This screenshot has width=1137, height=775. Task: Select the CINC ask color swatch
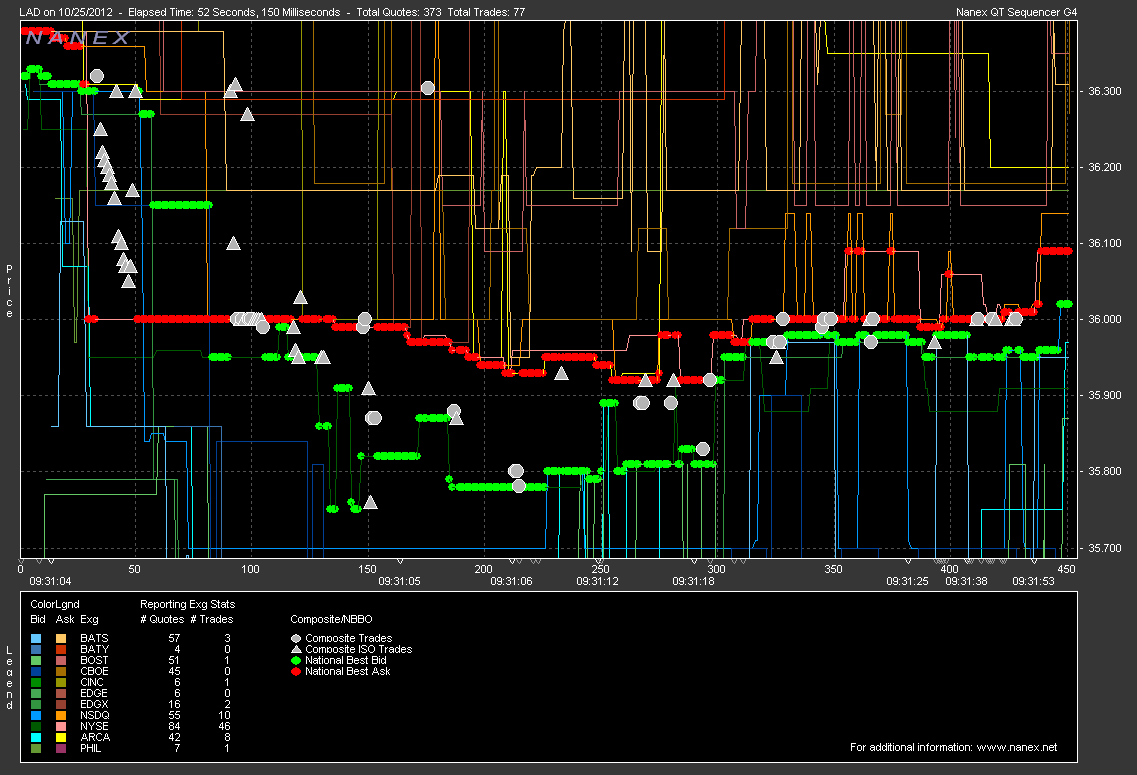[61, 682]
